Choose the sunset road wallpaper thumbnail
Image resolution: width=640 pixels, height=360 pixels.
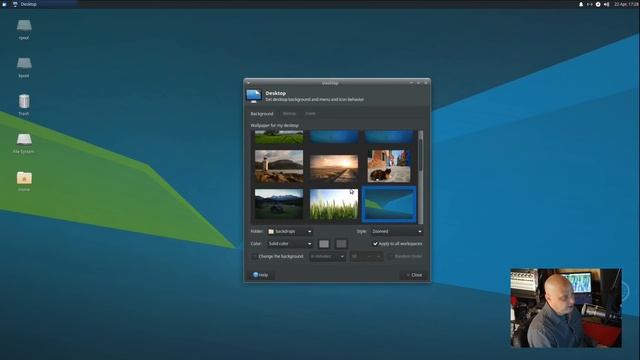pos(334,168)
